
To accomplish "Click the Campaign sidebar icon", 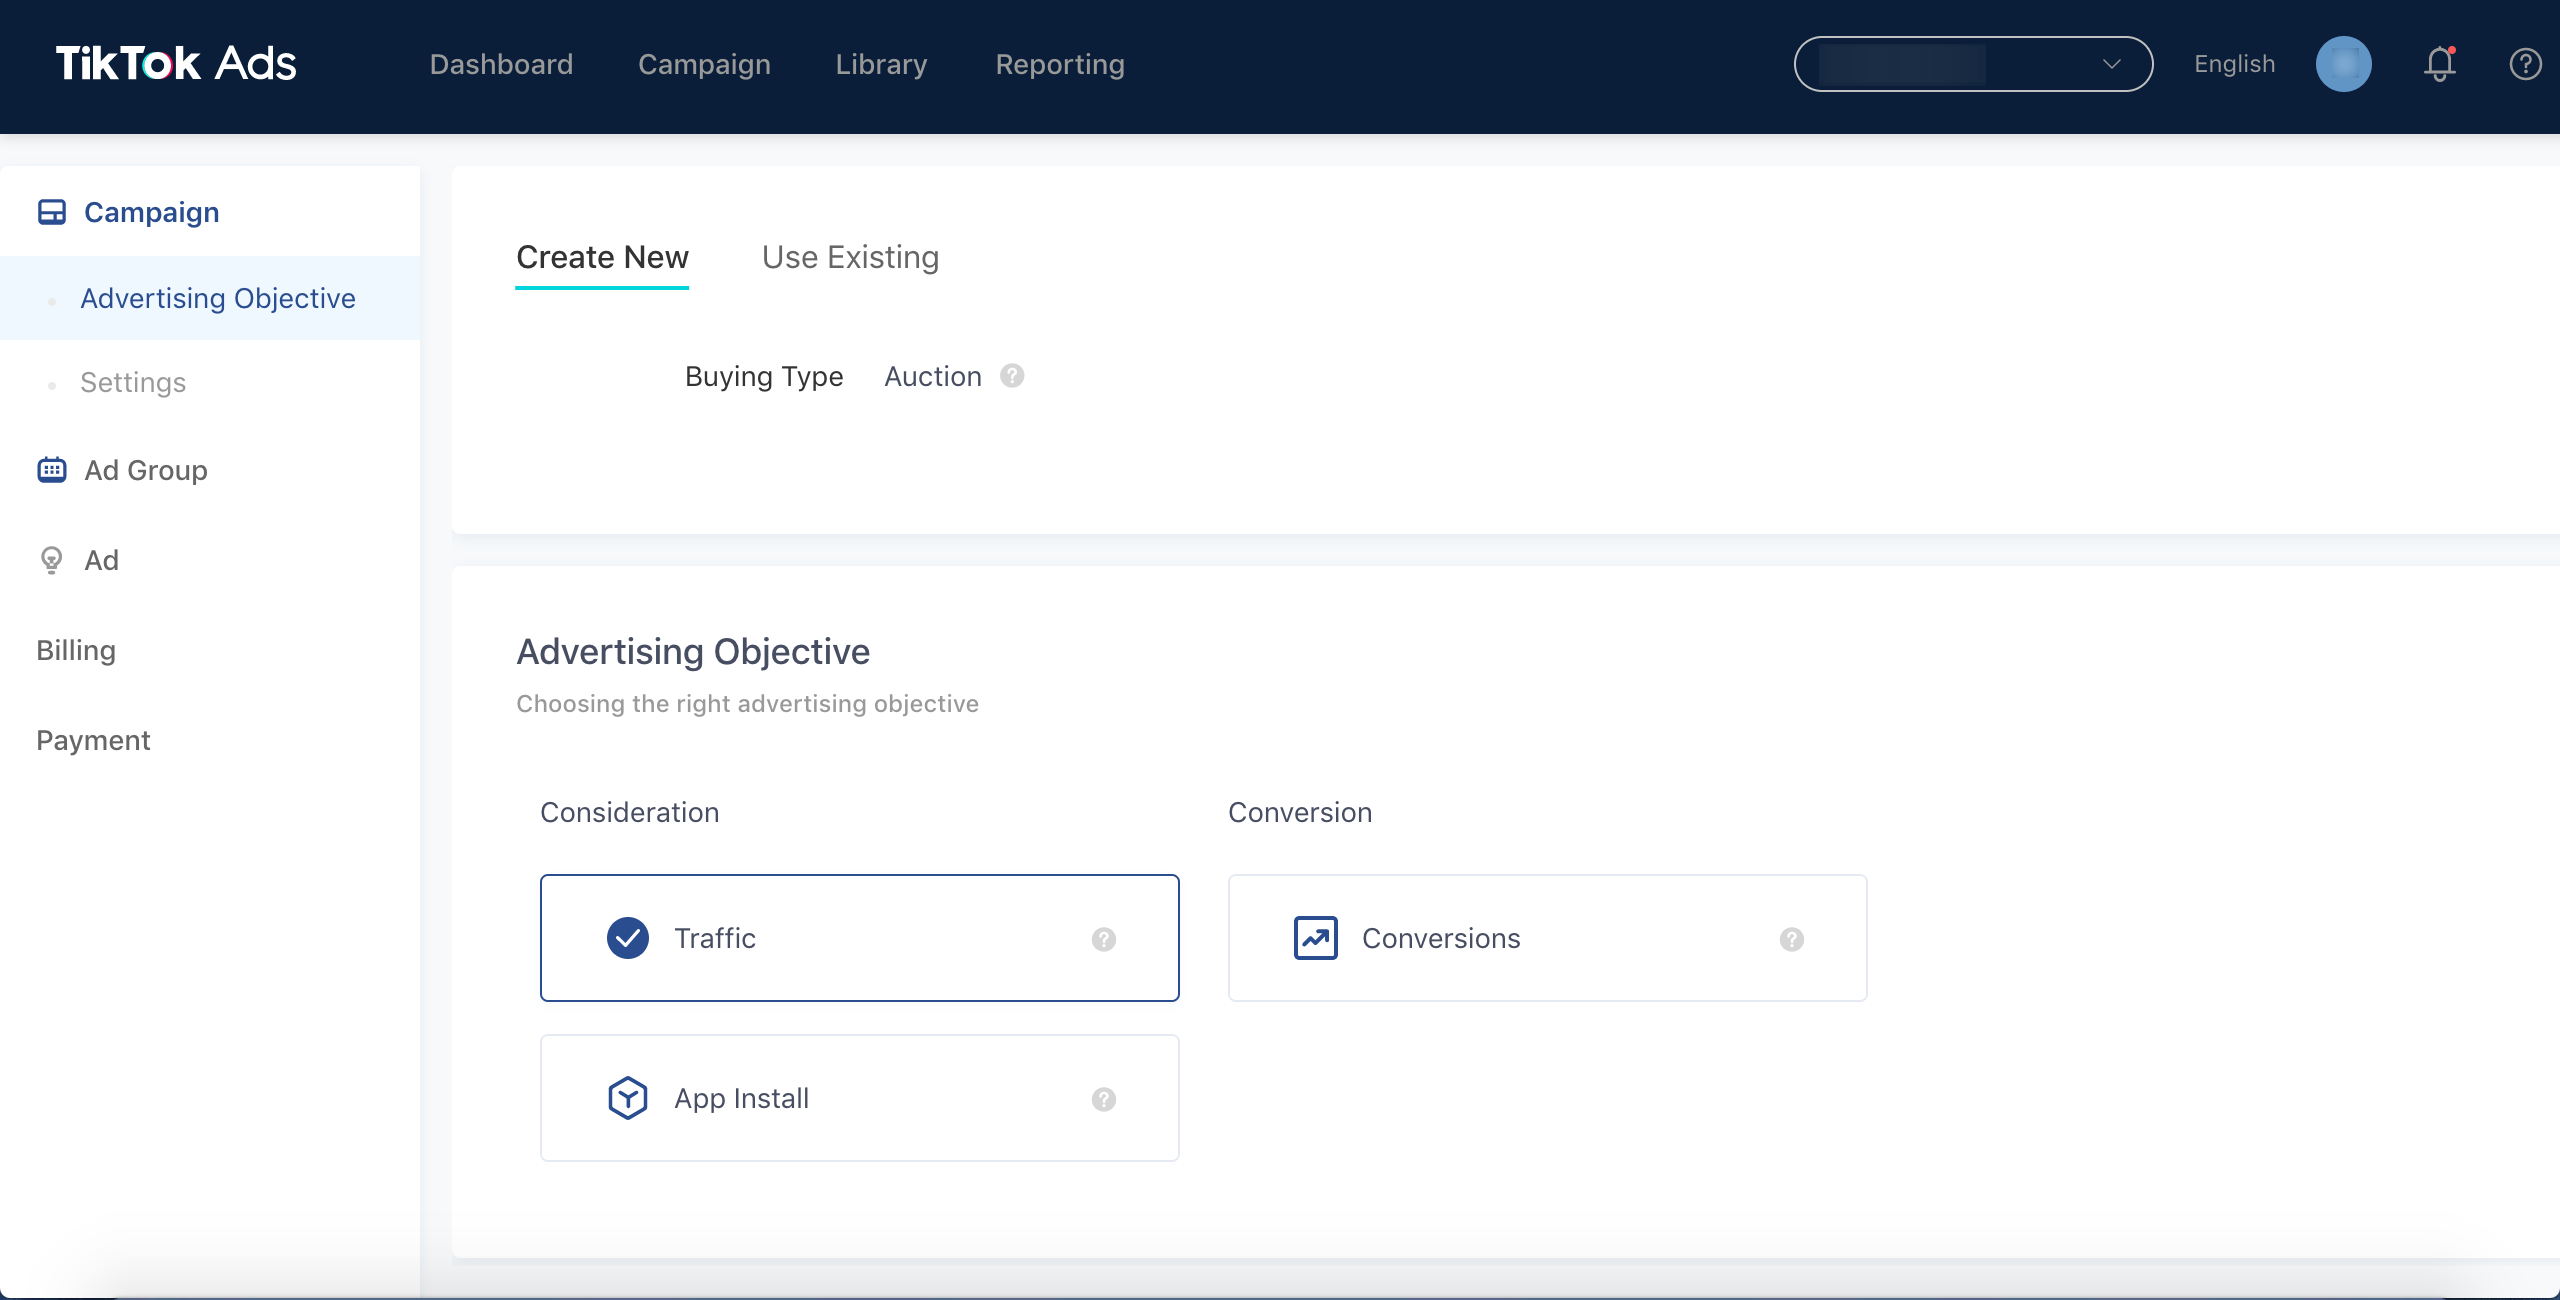I will pos(51,211).
